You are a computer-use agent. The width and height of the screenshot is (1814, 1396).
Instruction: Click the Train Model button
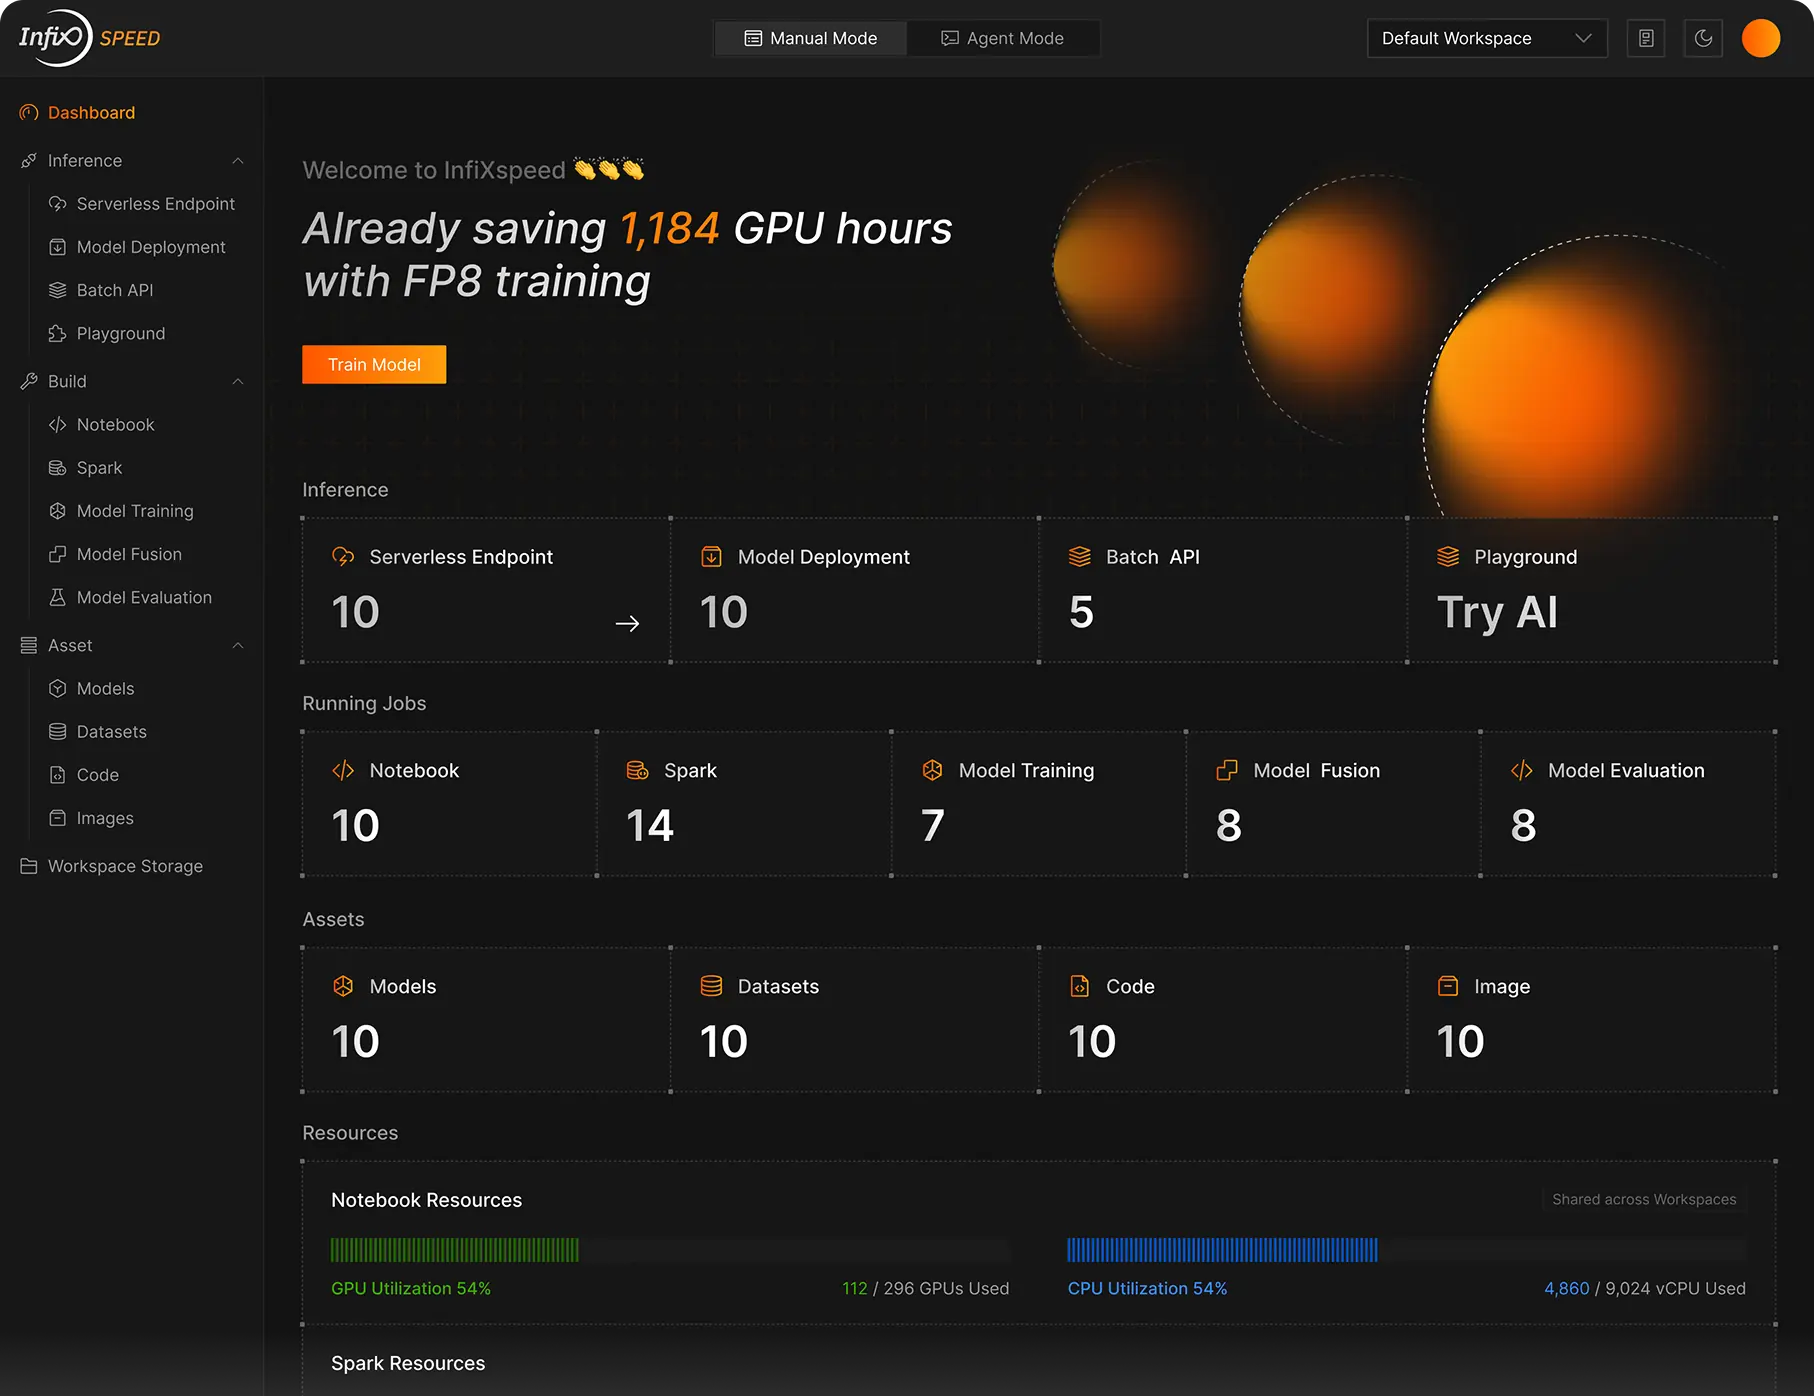tap(374, 365)
